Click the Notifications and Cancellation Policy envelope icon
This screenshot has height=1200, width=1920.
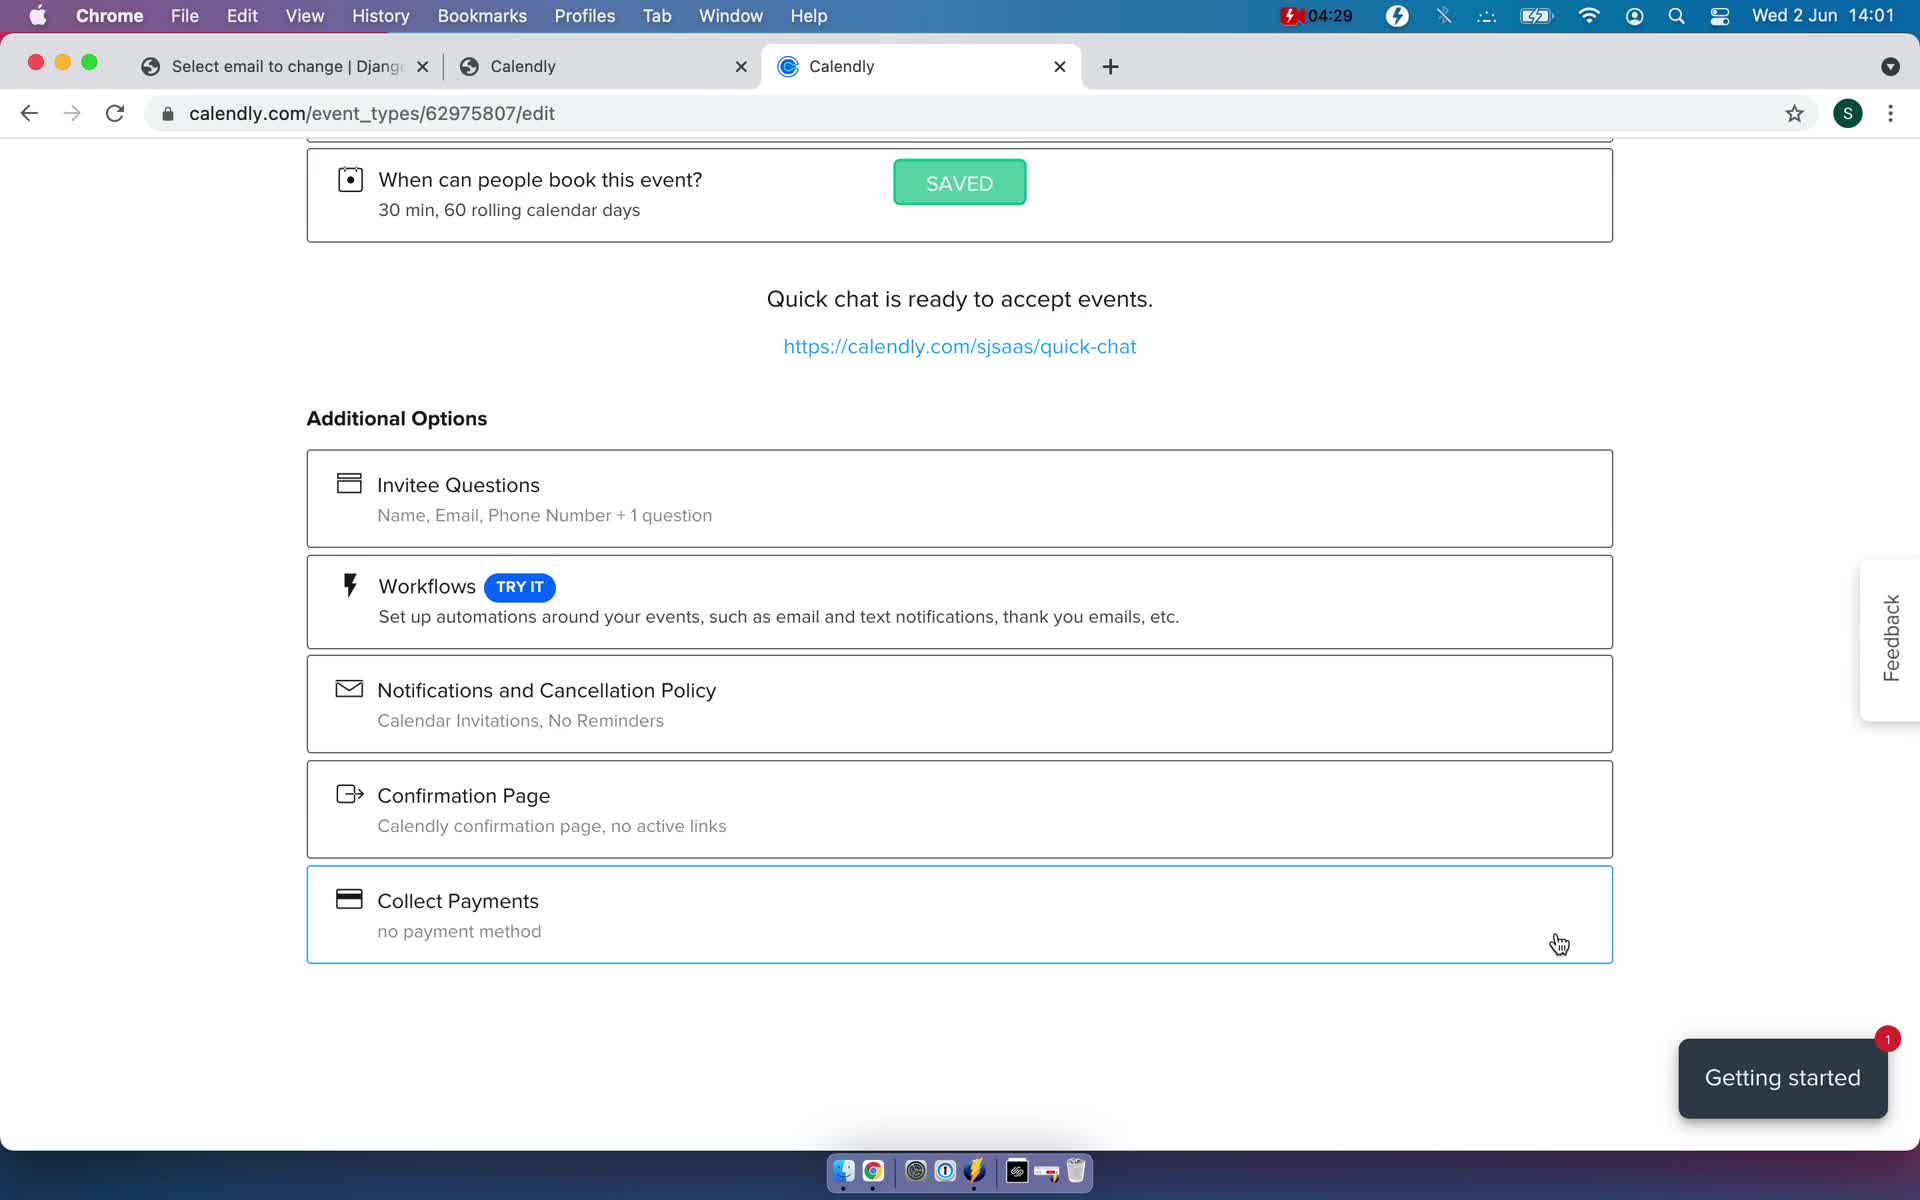348,688
